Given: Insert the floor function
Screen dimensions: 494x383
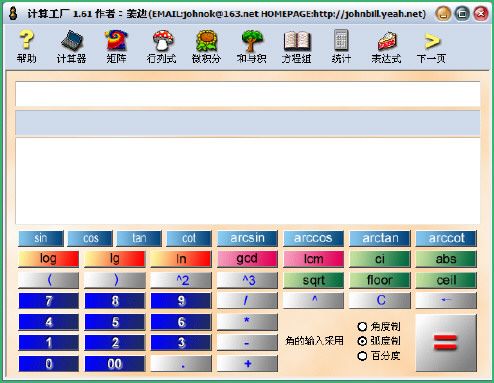Looking at the screenshot, I should point(380,280).
